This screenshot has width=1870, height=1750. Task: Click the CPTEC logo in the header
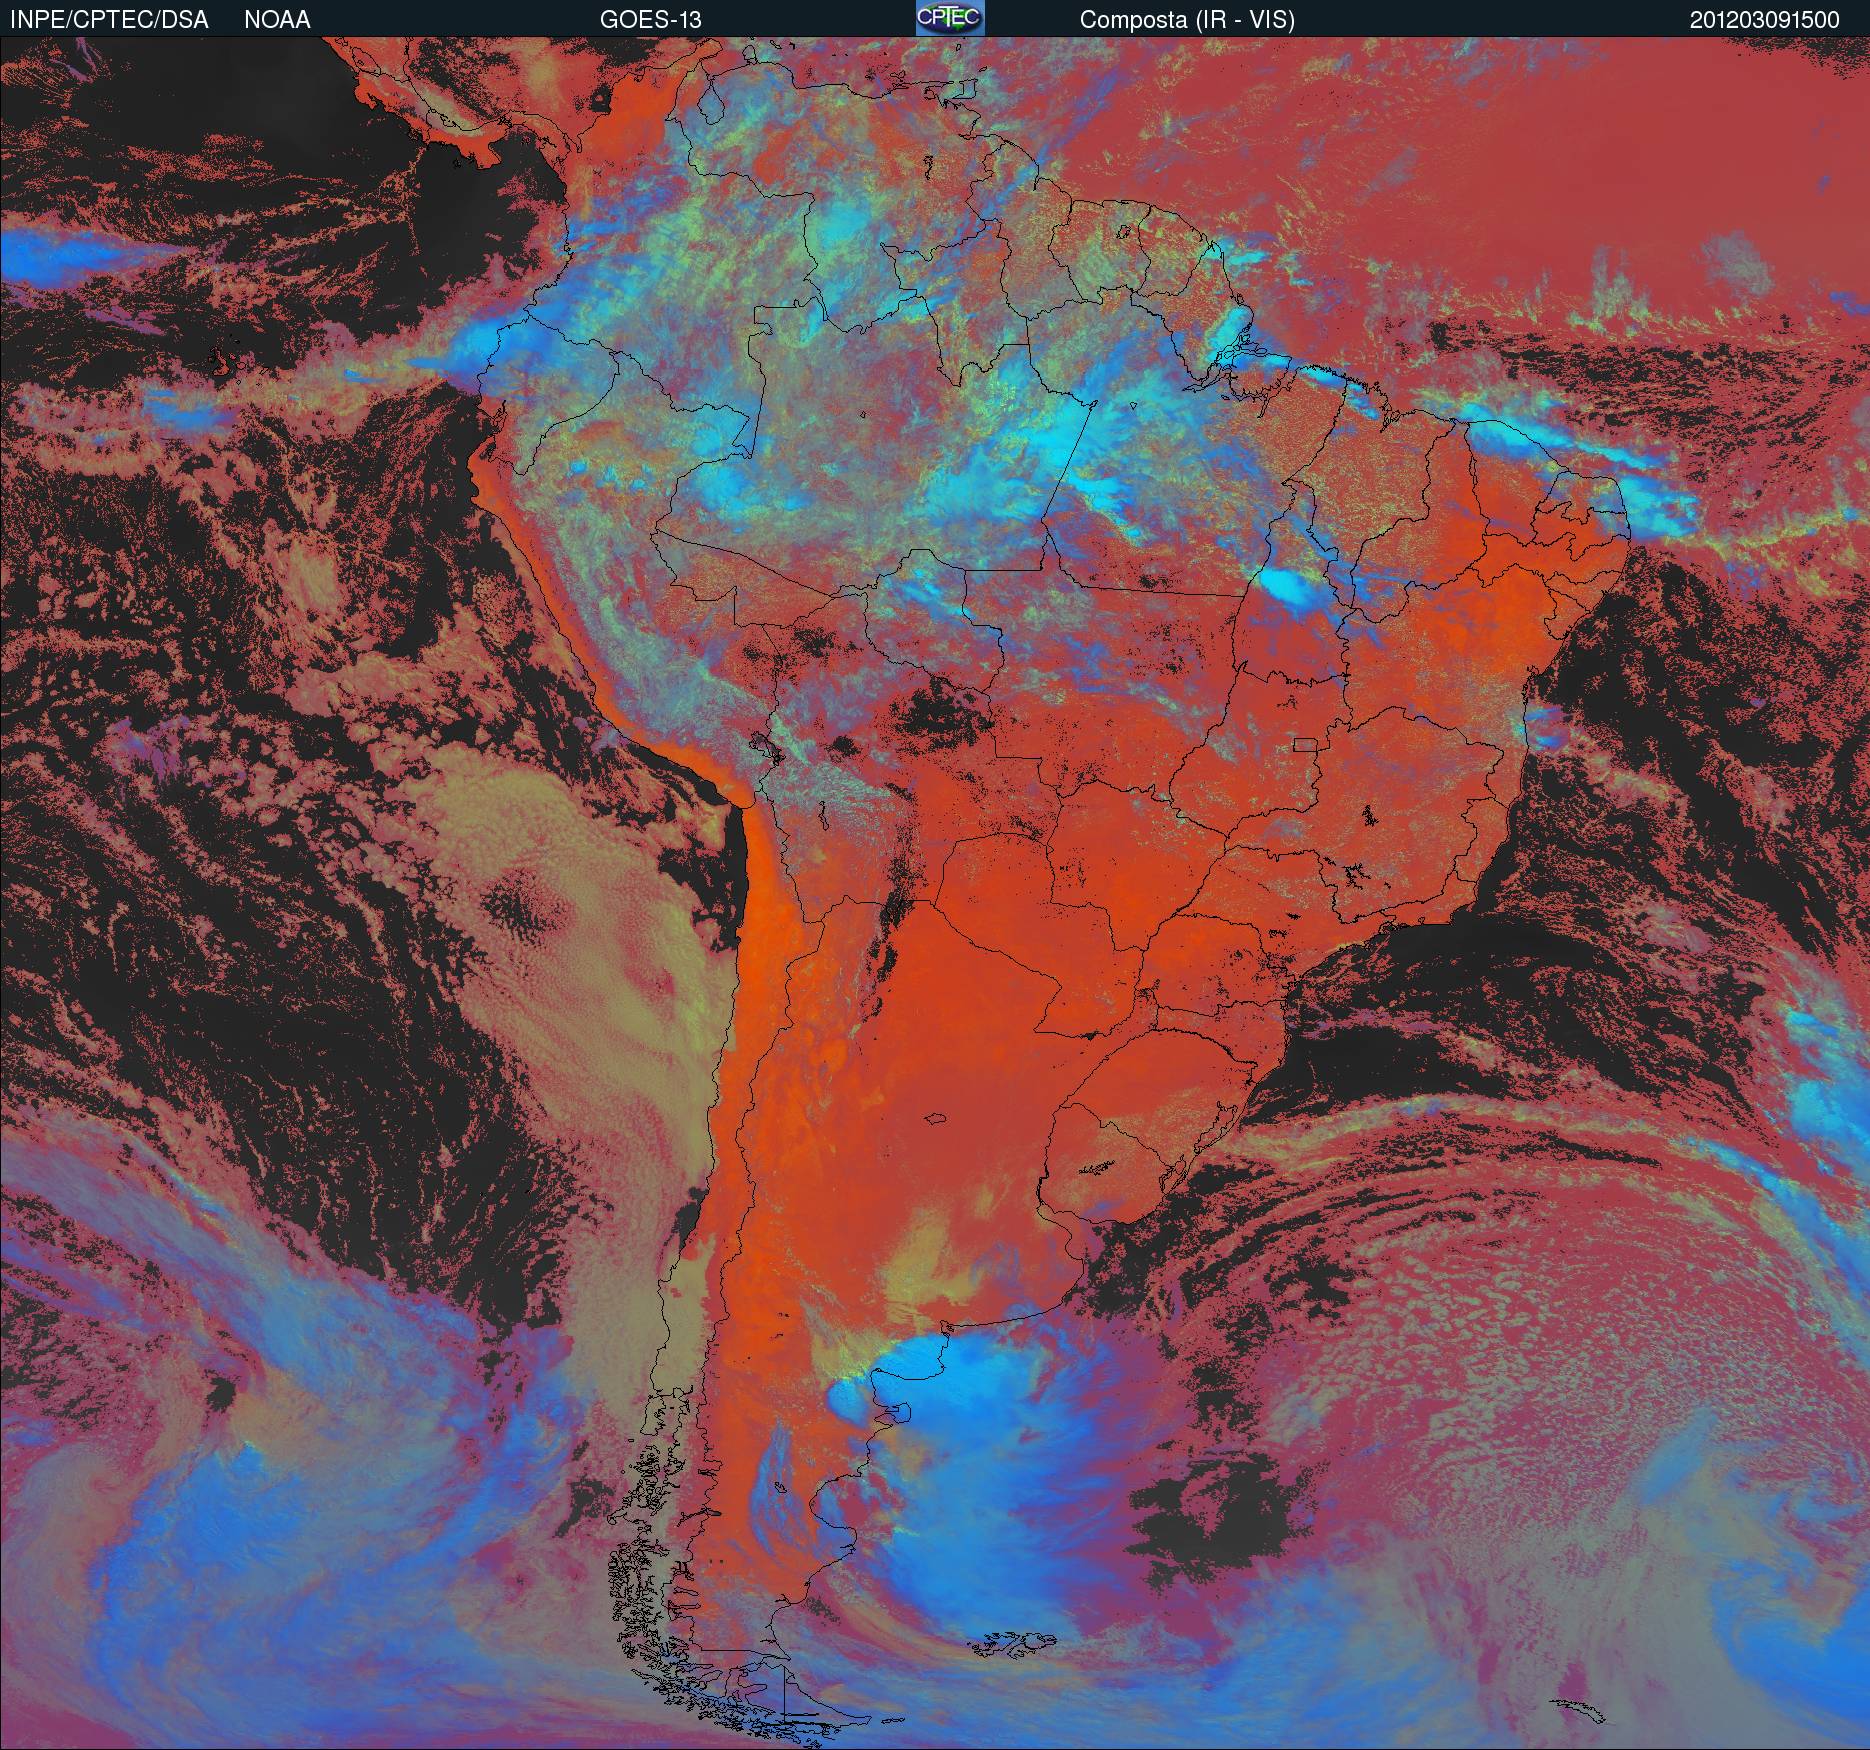[x=950, y=18]
